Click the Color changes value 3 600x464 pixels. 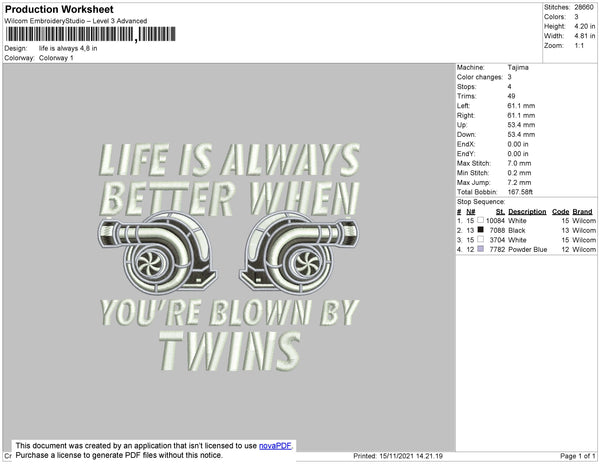coord(509,77)
